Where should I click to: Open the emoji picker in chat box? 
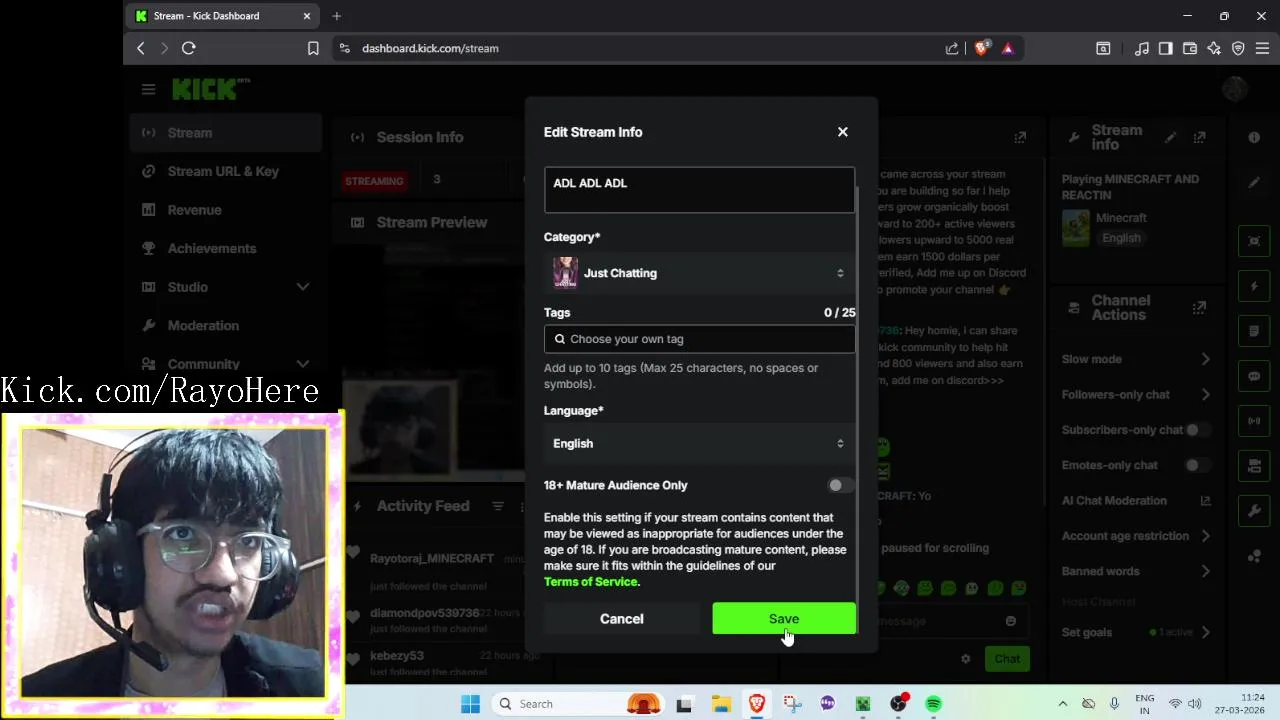click(1010, 621)
